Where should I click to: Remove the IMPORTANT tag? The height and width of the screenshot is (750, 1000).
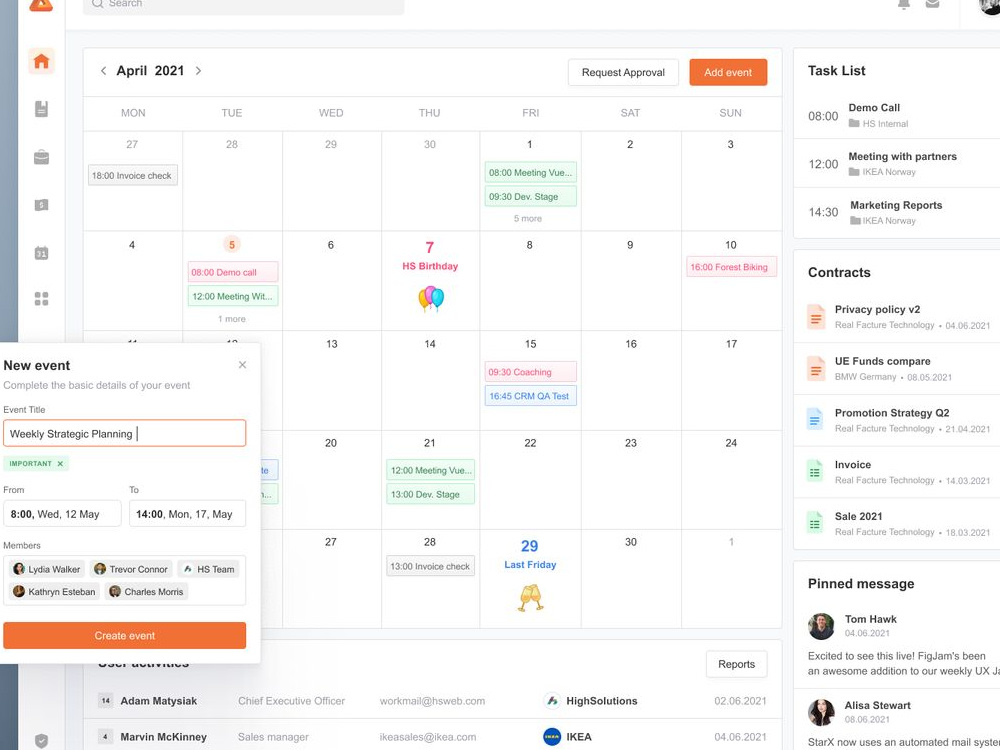(x=61, y=464)
